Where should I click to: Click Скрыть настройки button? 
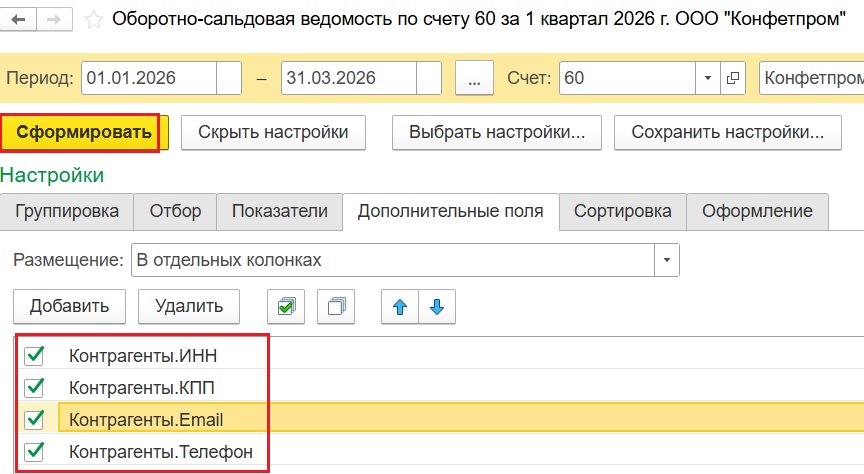coord(273,132)
